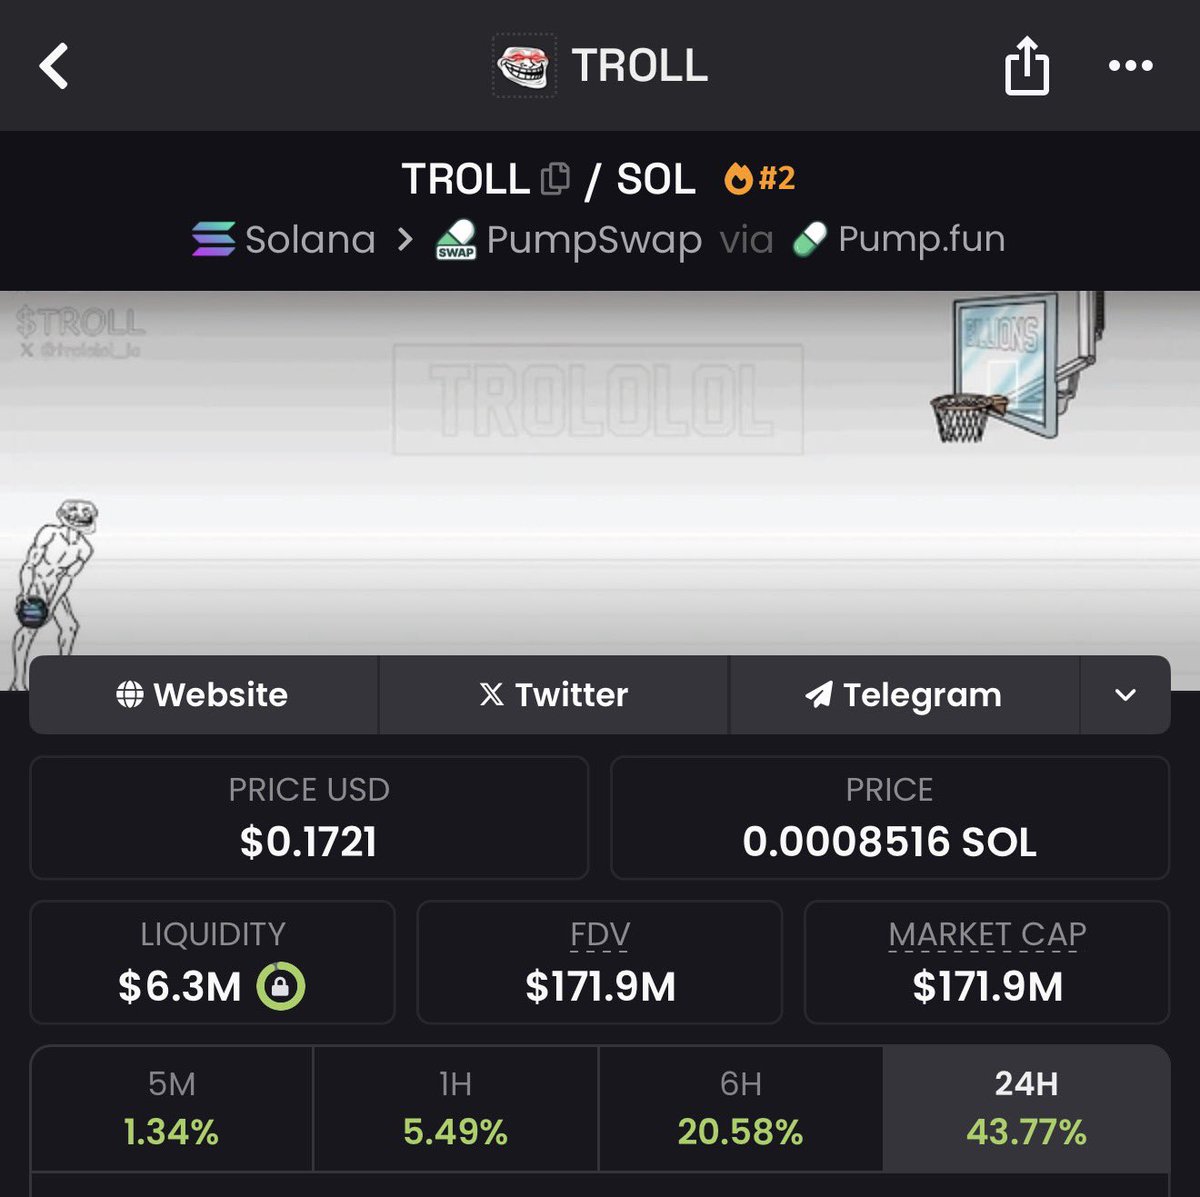Image resolution: width=1200 pixels, height=1197 pixels.
Task: Tap the Solana chain logo
Action: (213, 240)
